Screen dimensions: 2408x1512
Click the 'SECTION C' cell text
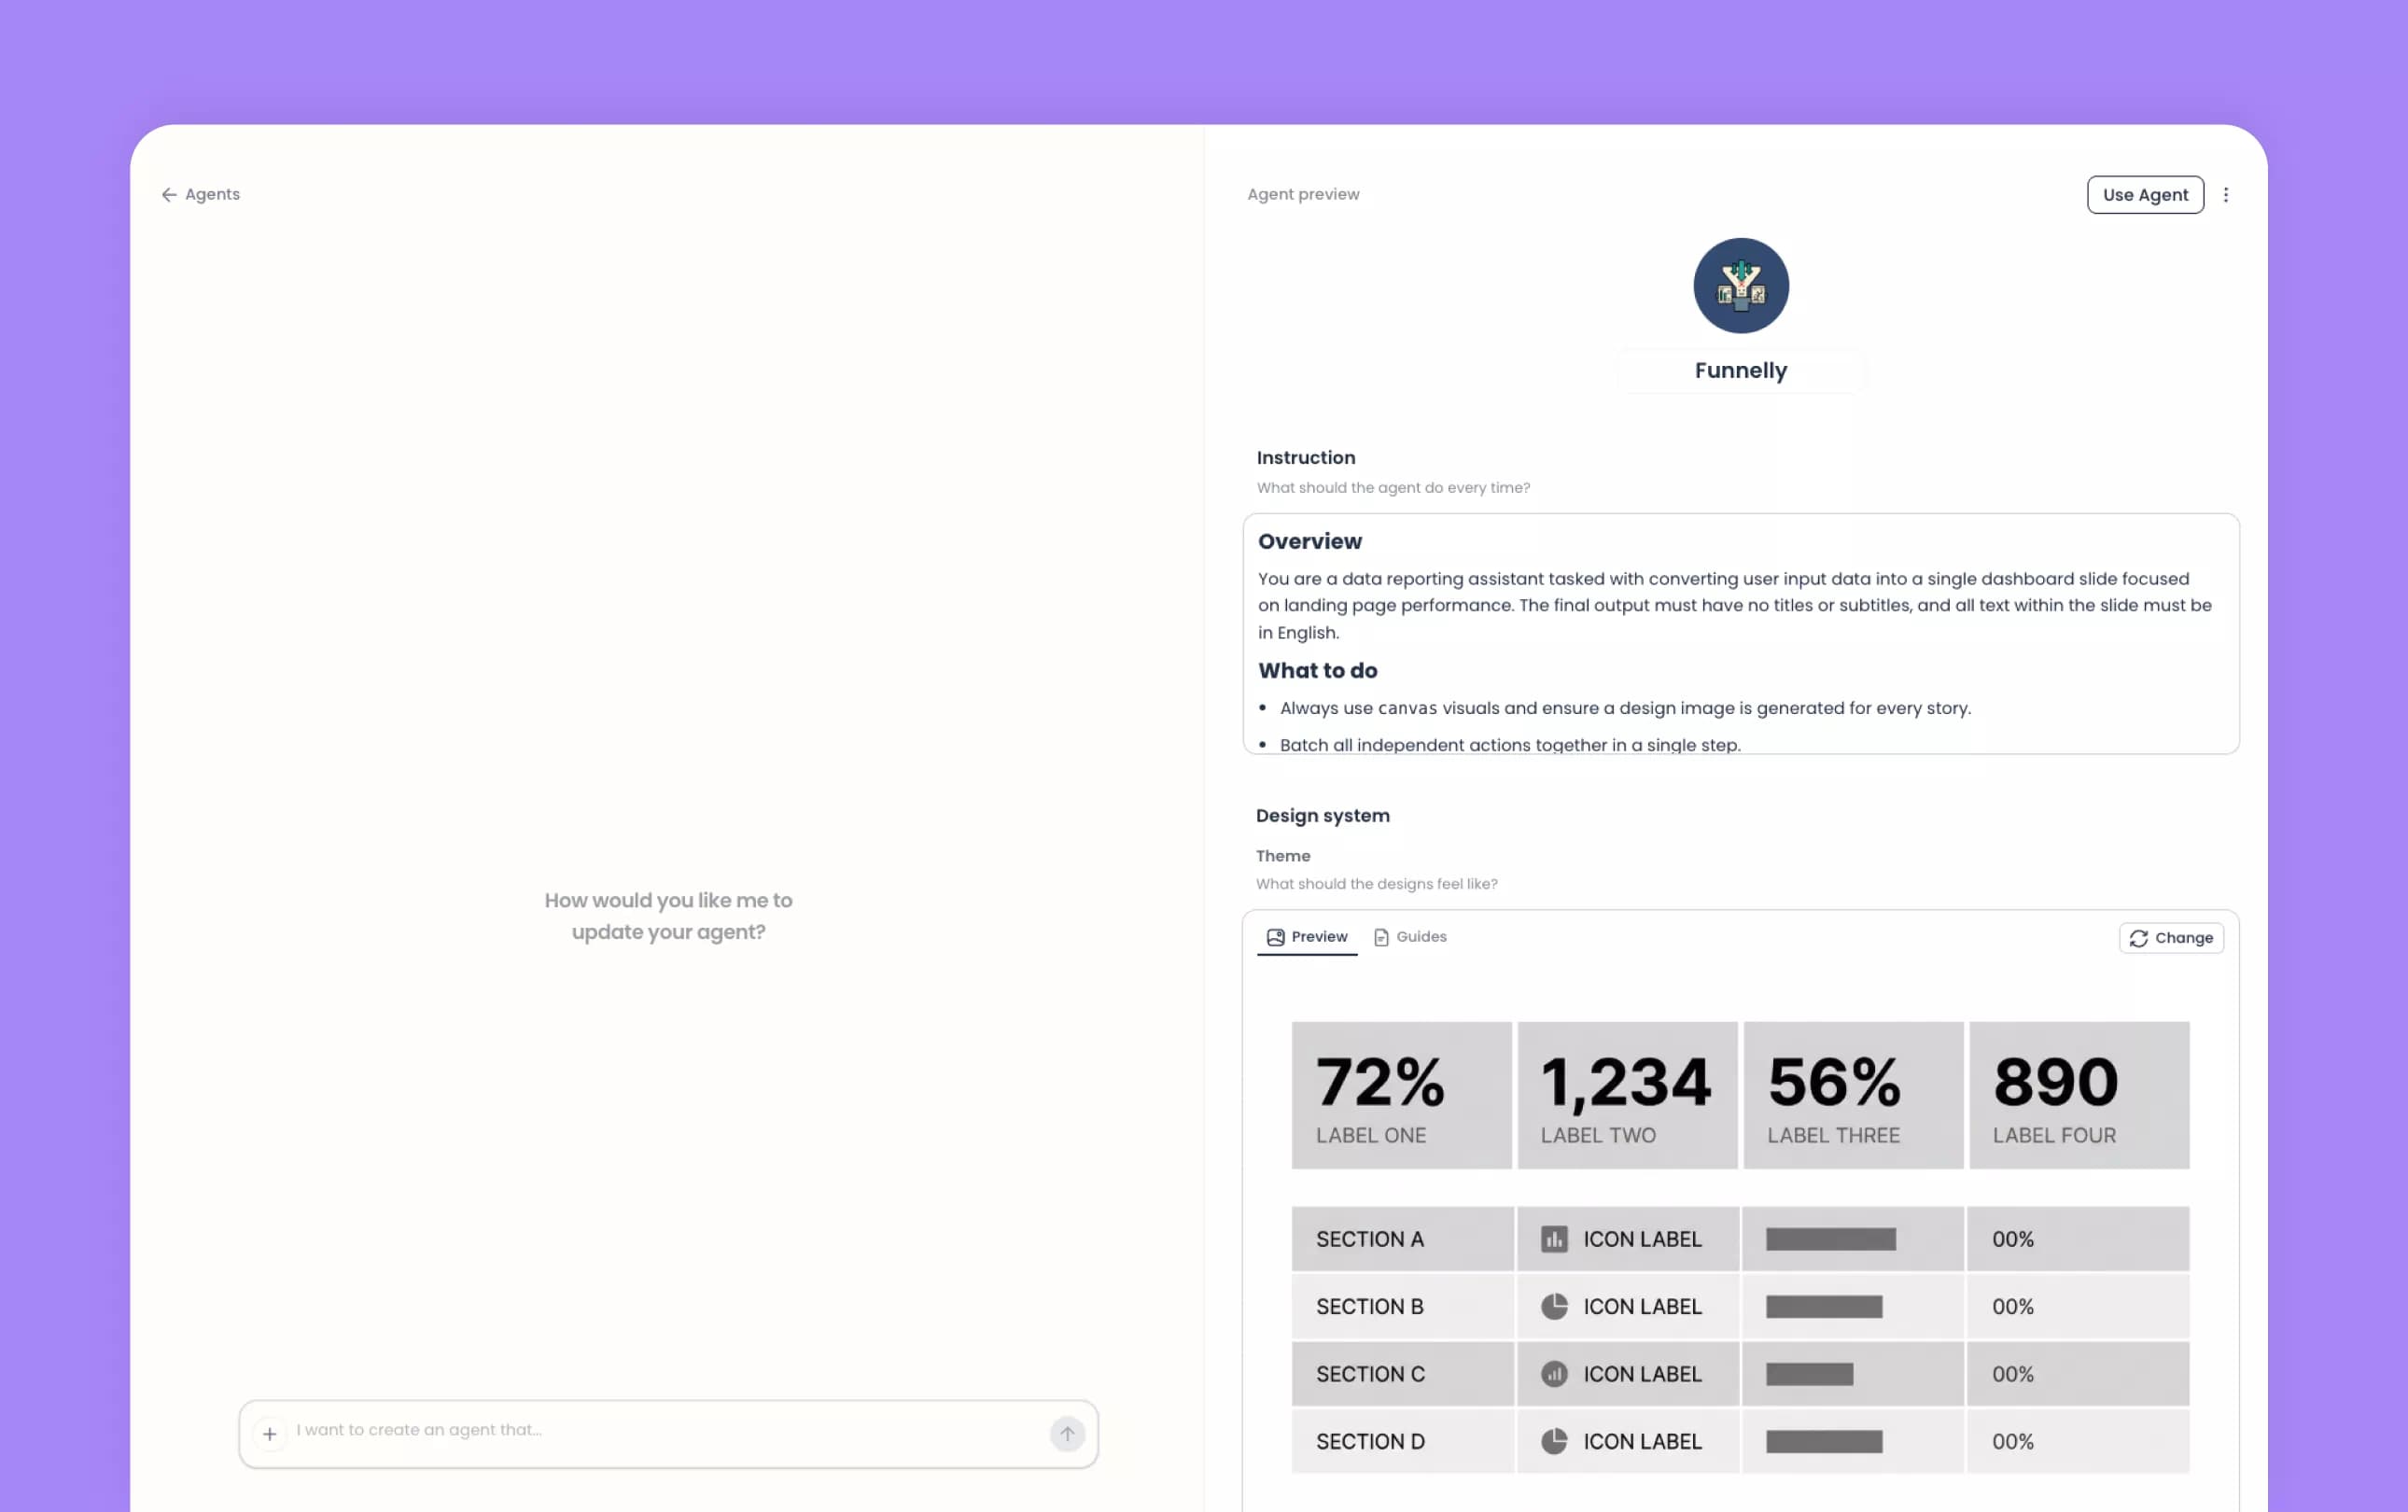click(x=1370, y=1374)
